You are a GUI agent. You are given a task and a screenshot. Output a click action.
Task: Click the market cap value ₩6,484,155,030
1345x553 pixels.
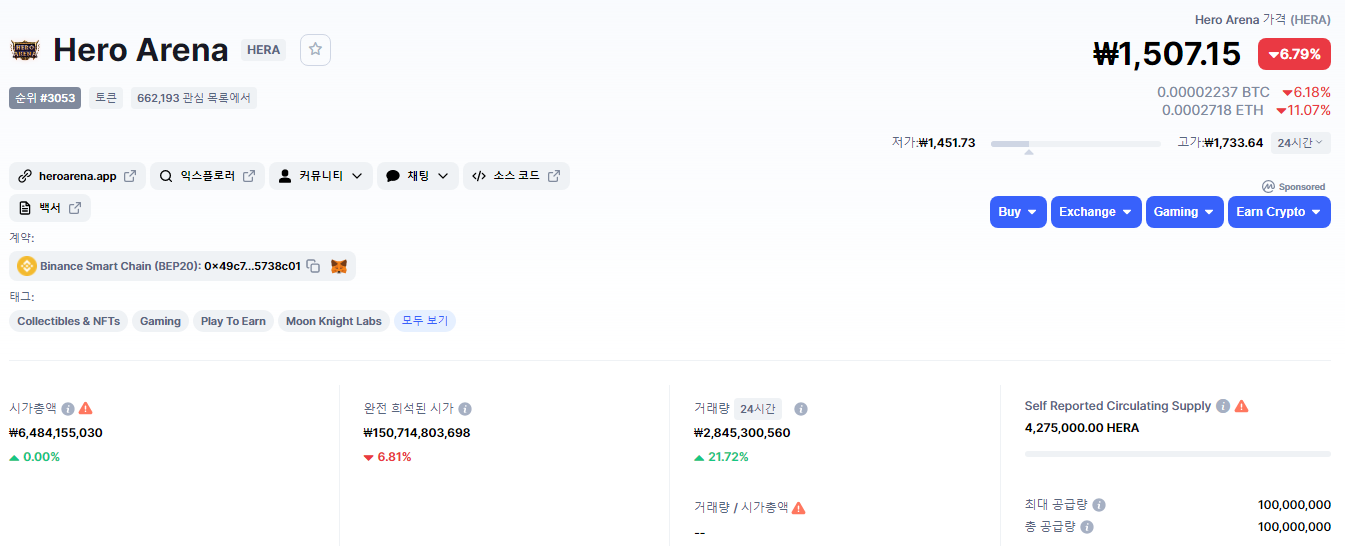click(x=56, y=433)
